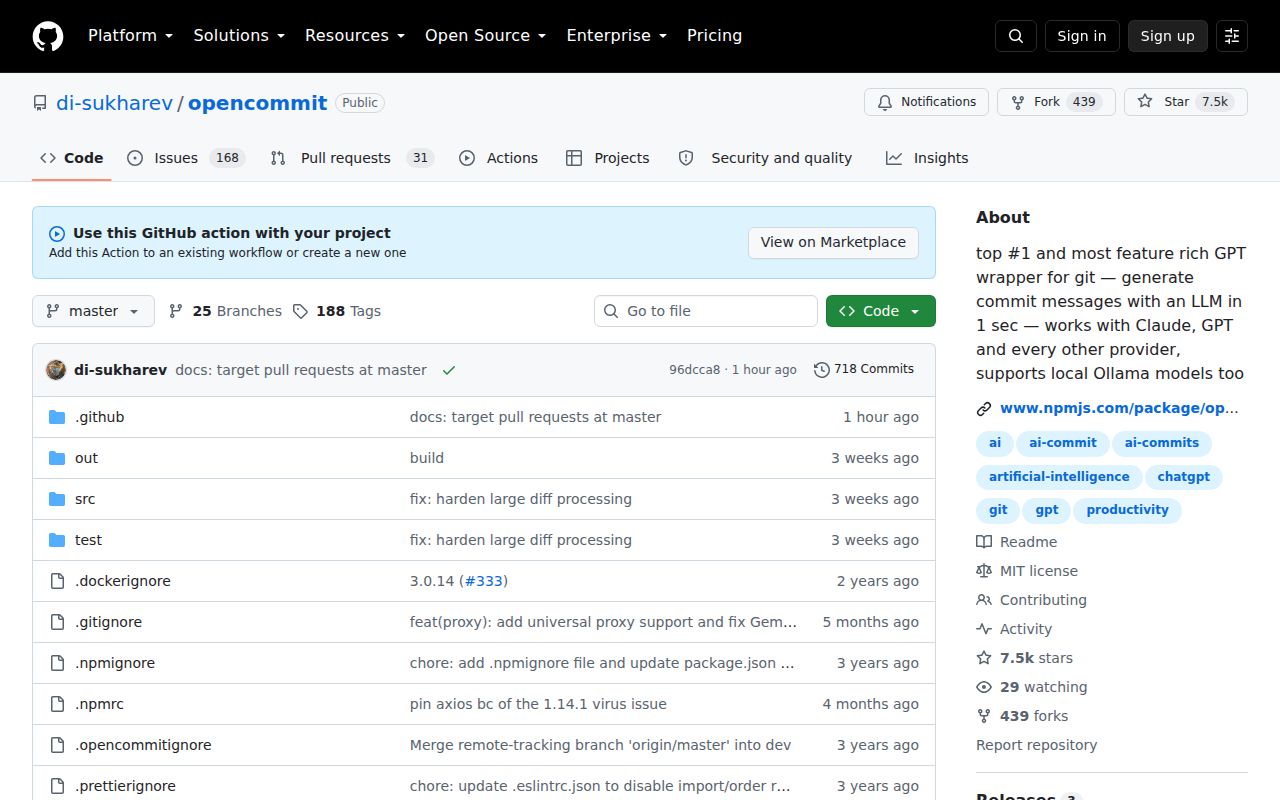Open the www.npmjs.com package link
Viewport: 1280px width, 800px height.
tap(1119, 408)
